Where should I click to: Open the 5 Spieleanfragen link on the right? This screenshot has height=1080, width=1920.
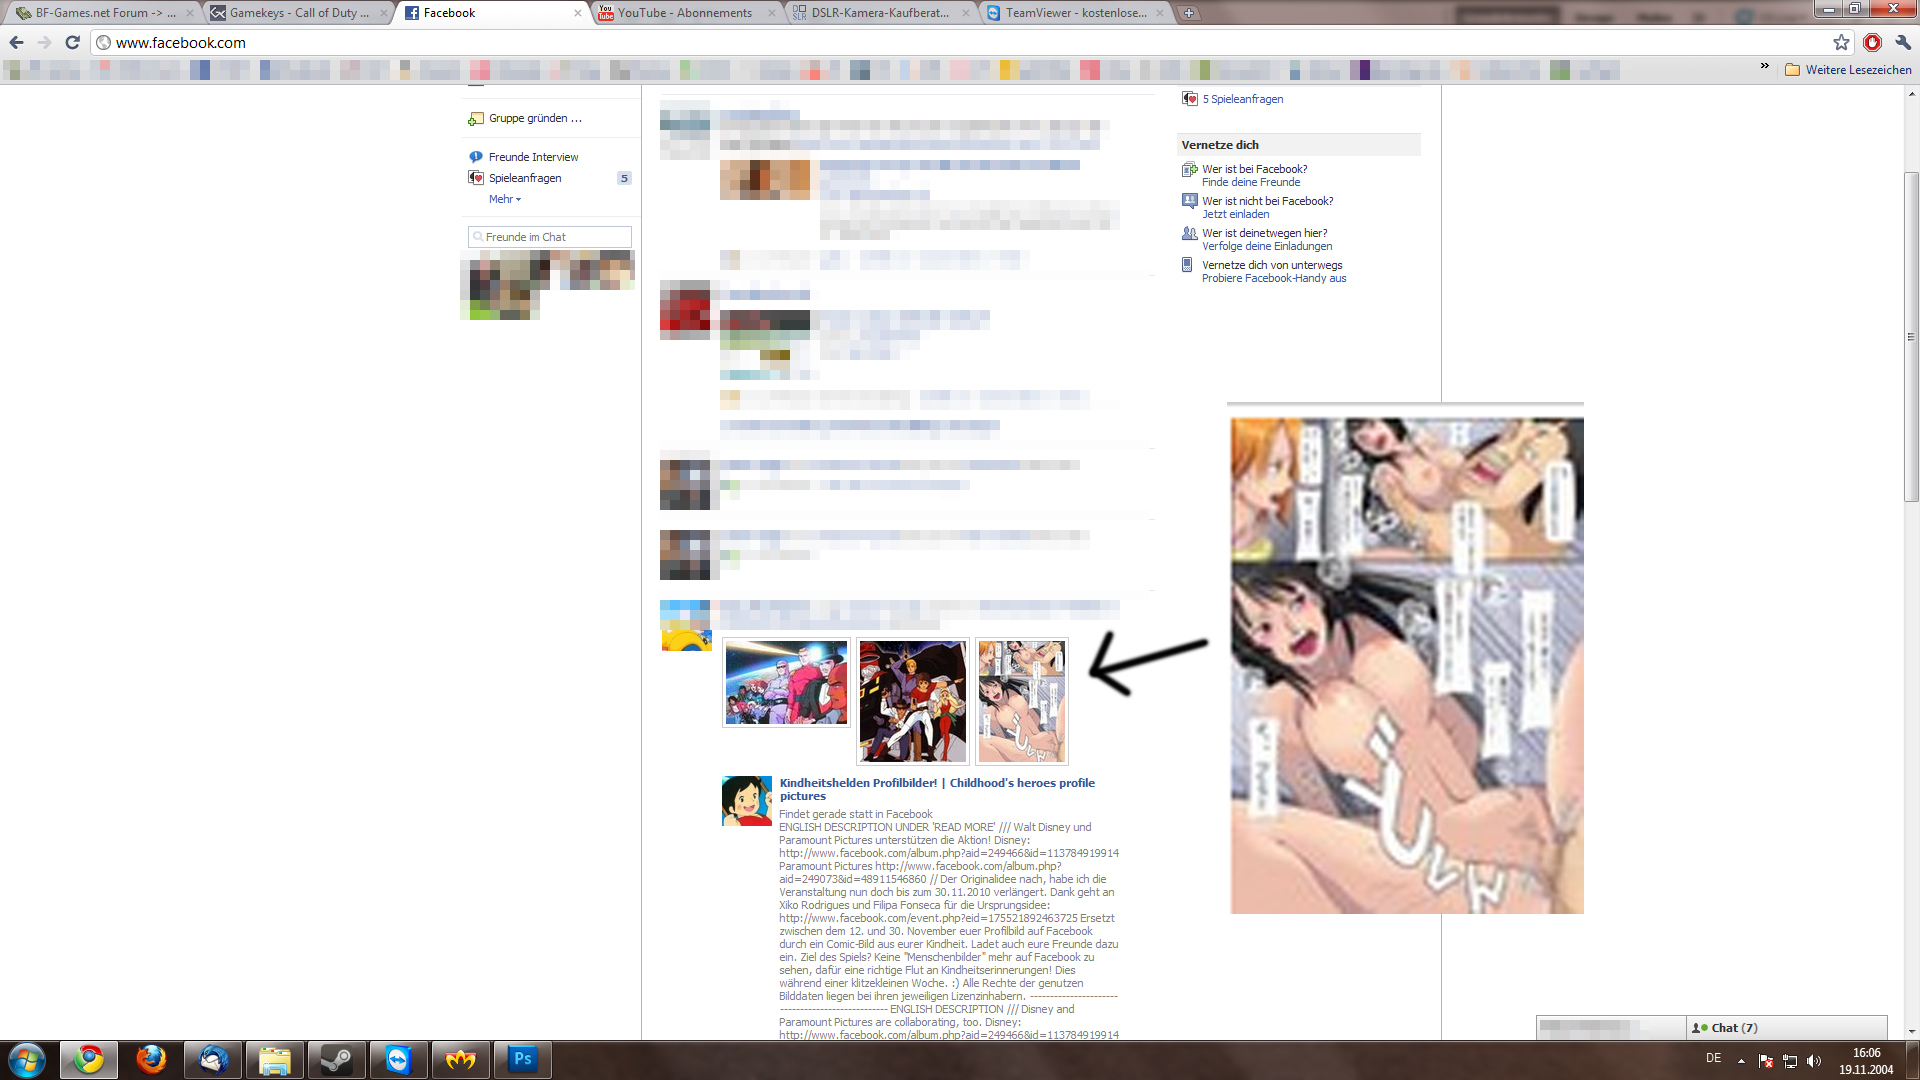tap(1242, 99)
